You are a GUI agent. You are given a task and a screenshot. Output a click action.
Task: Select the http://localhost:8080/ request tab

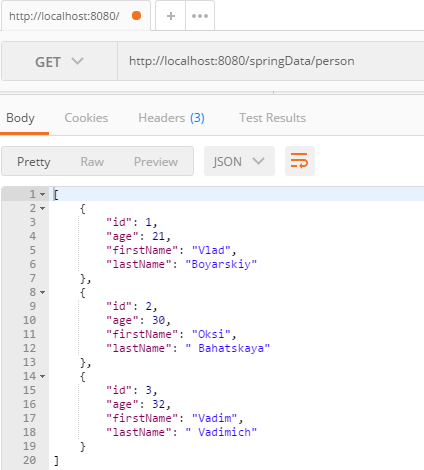64,16
